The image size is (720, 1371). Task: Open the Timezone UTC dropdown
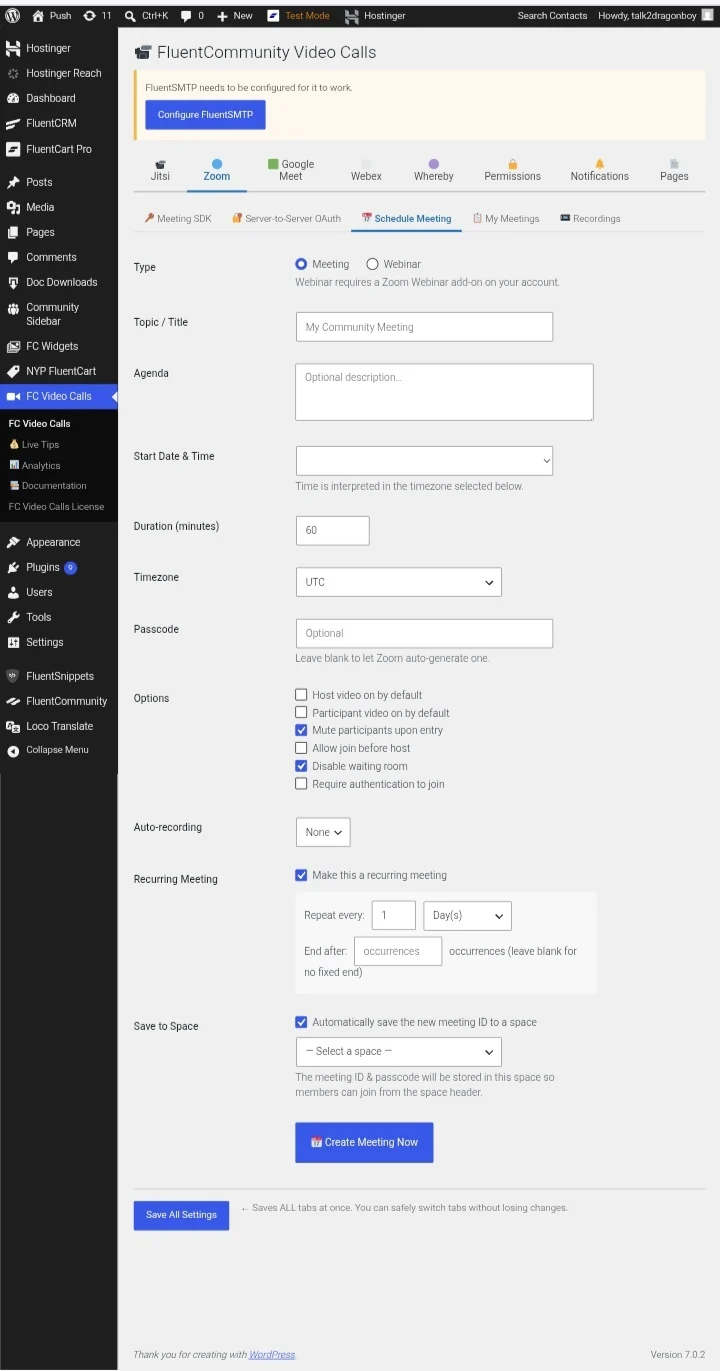tap(398, 582)
